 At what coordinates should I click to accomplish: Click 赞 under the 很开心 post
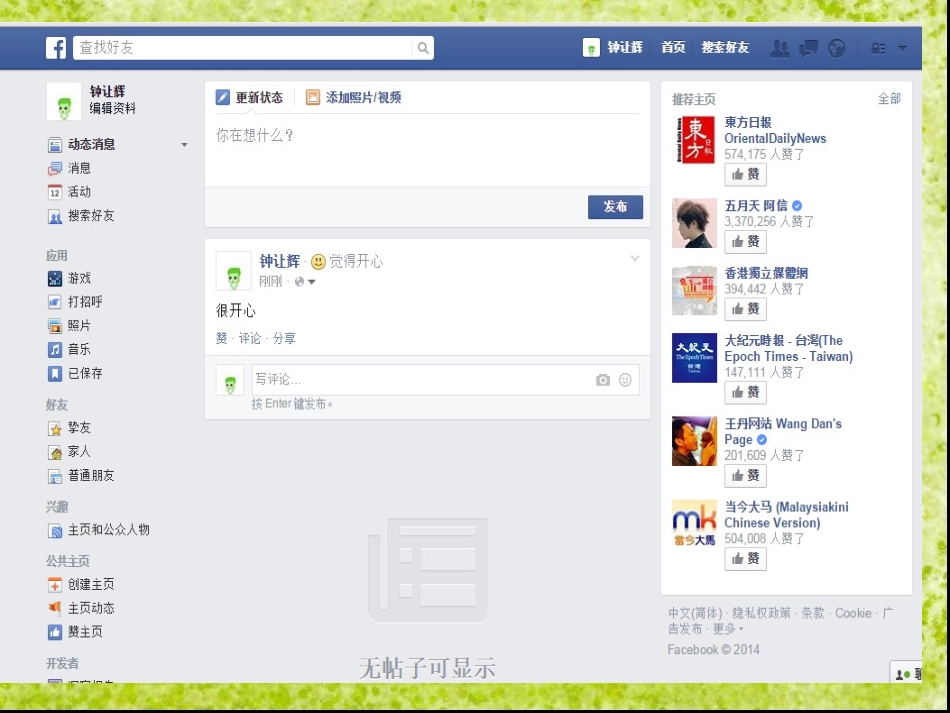click(x=222, y=338)
